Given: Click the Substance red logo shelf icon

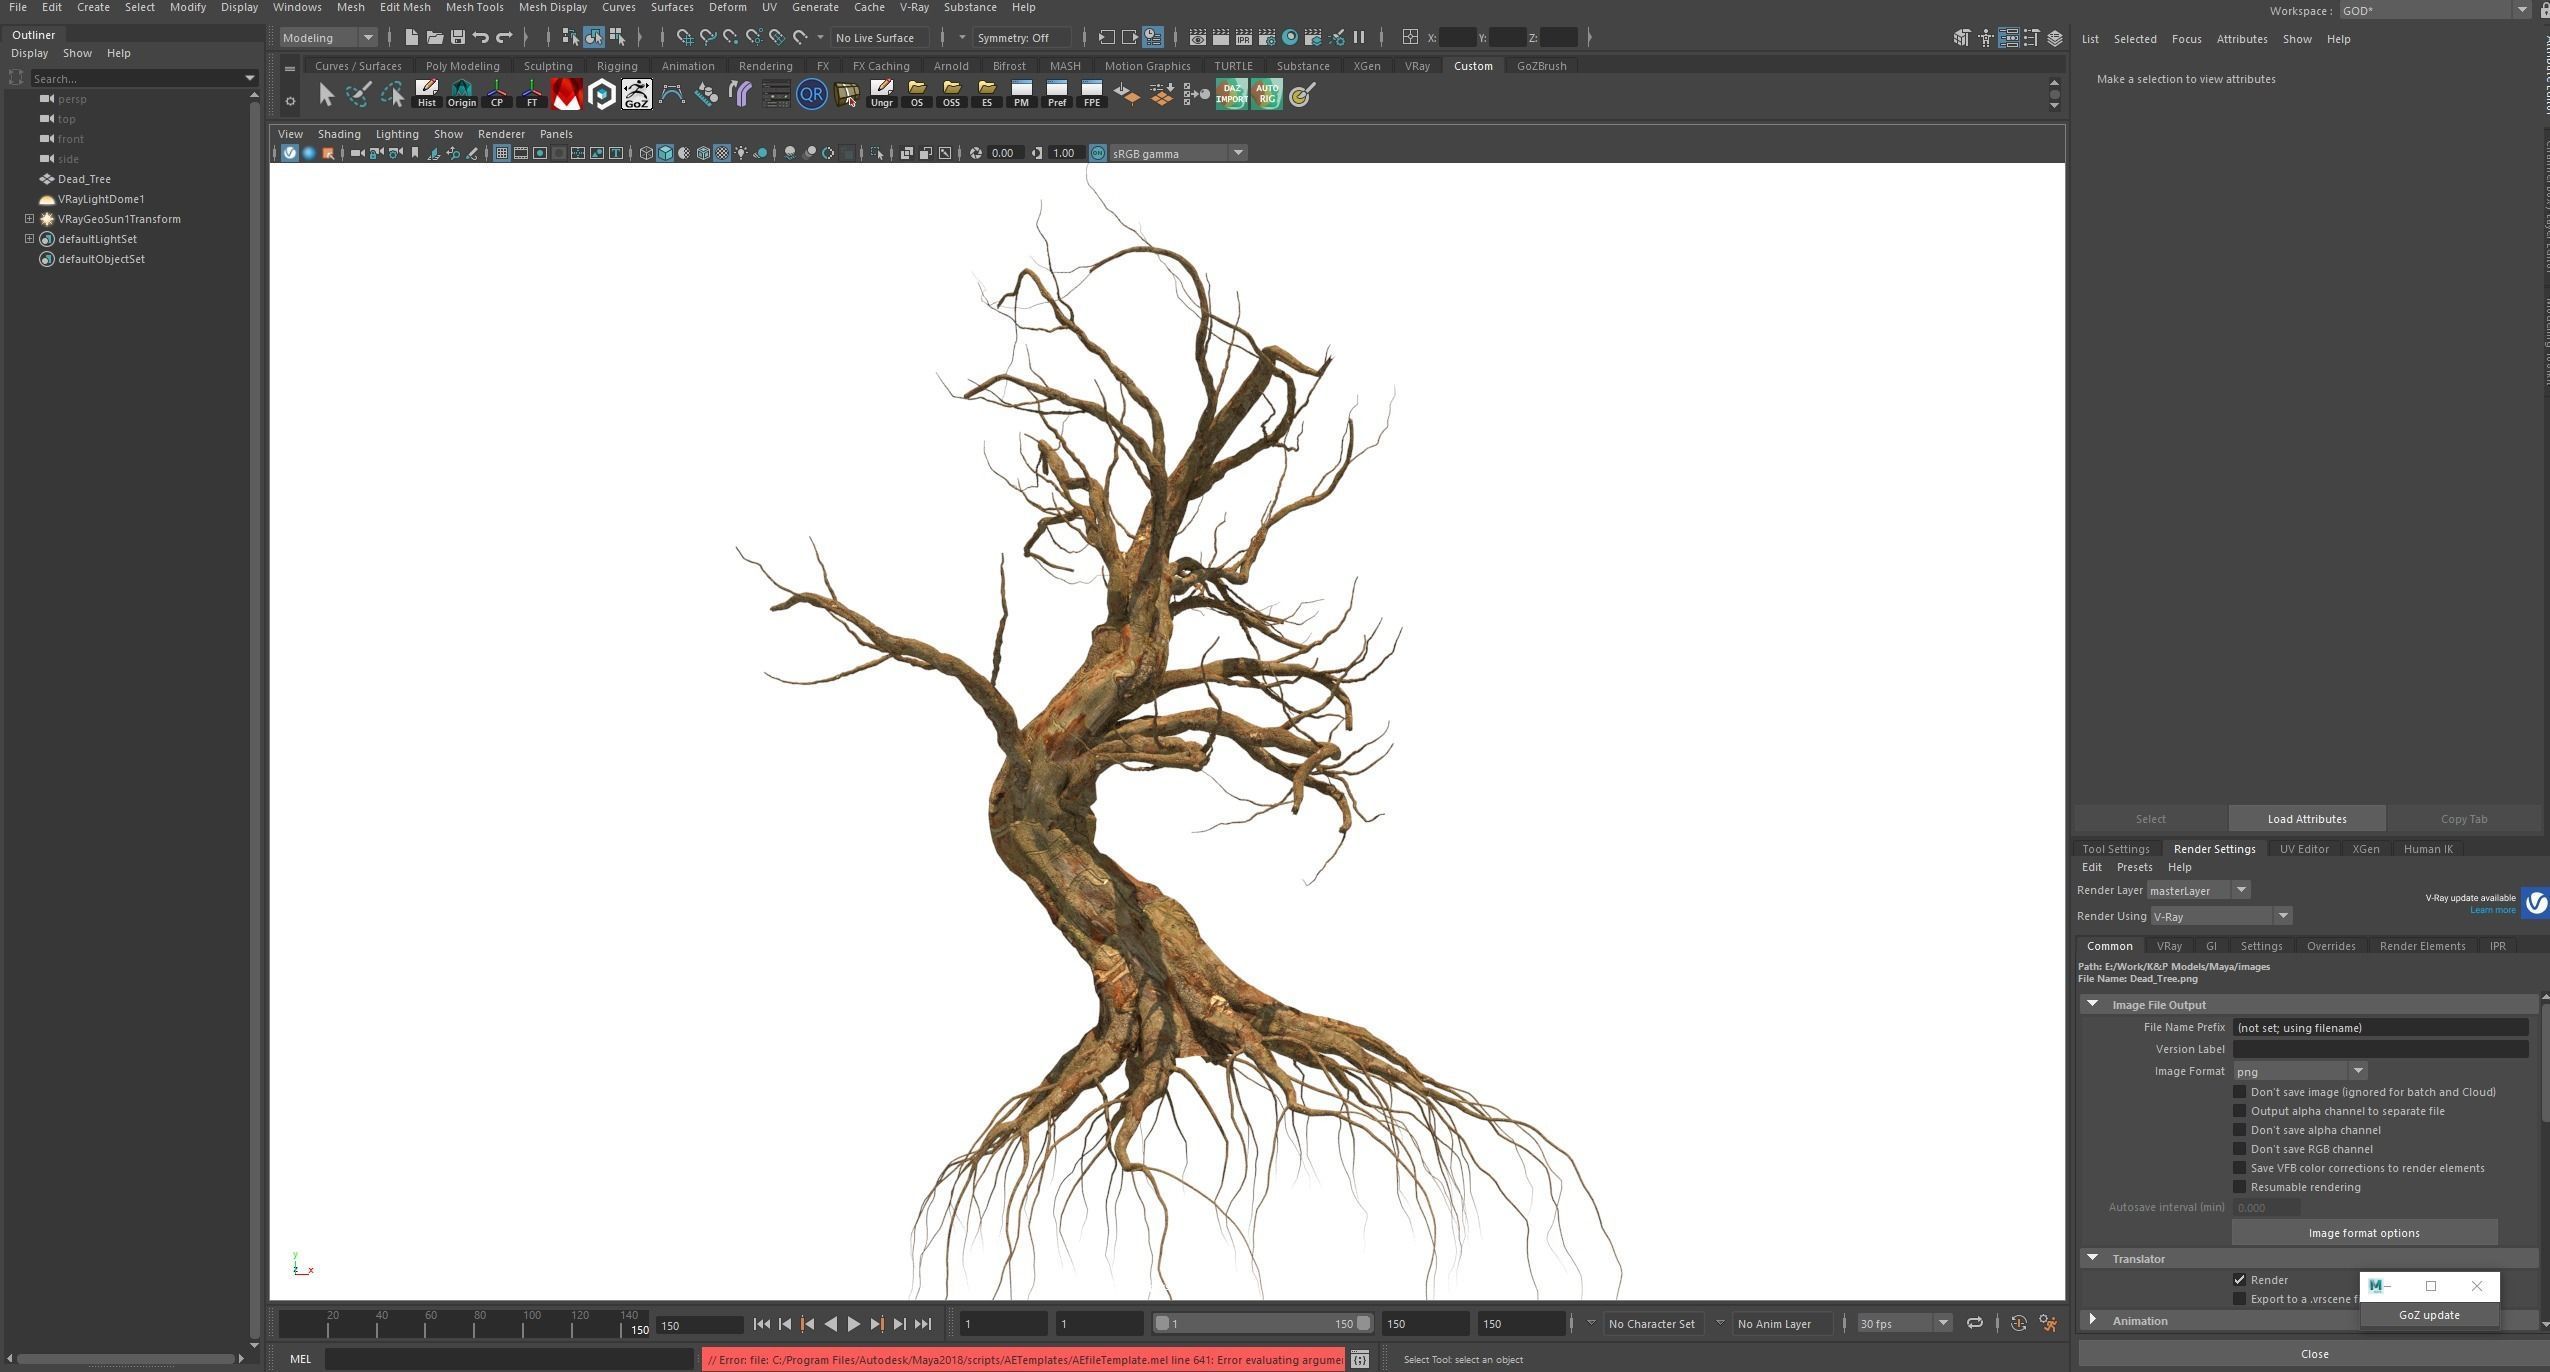Looking at the screenshot, I should [x=567, y=94].
